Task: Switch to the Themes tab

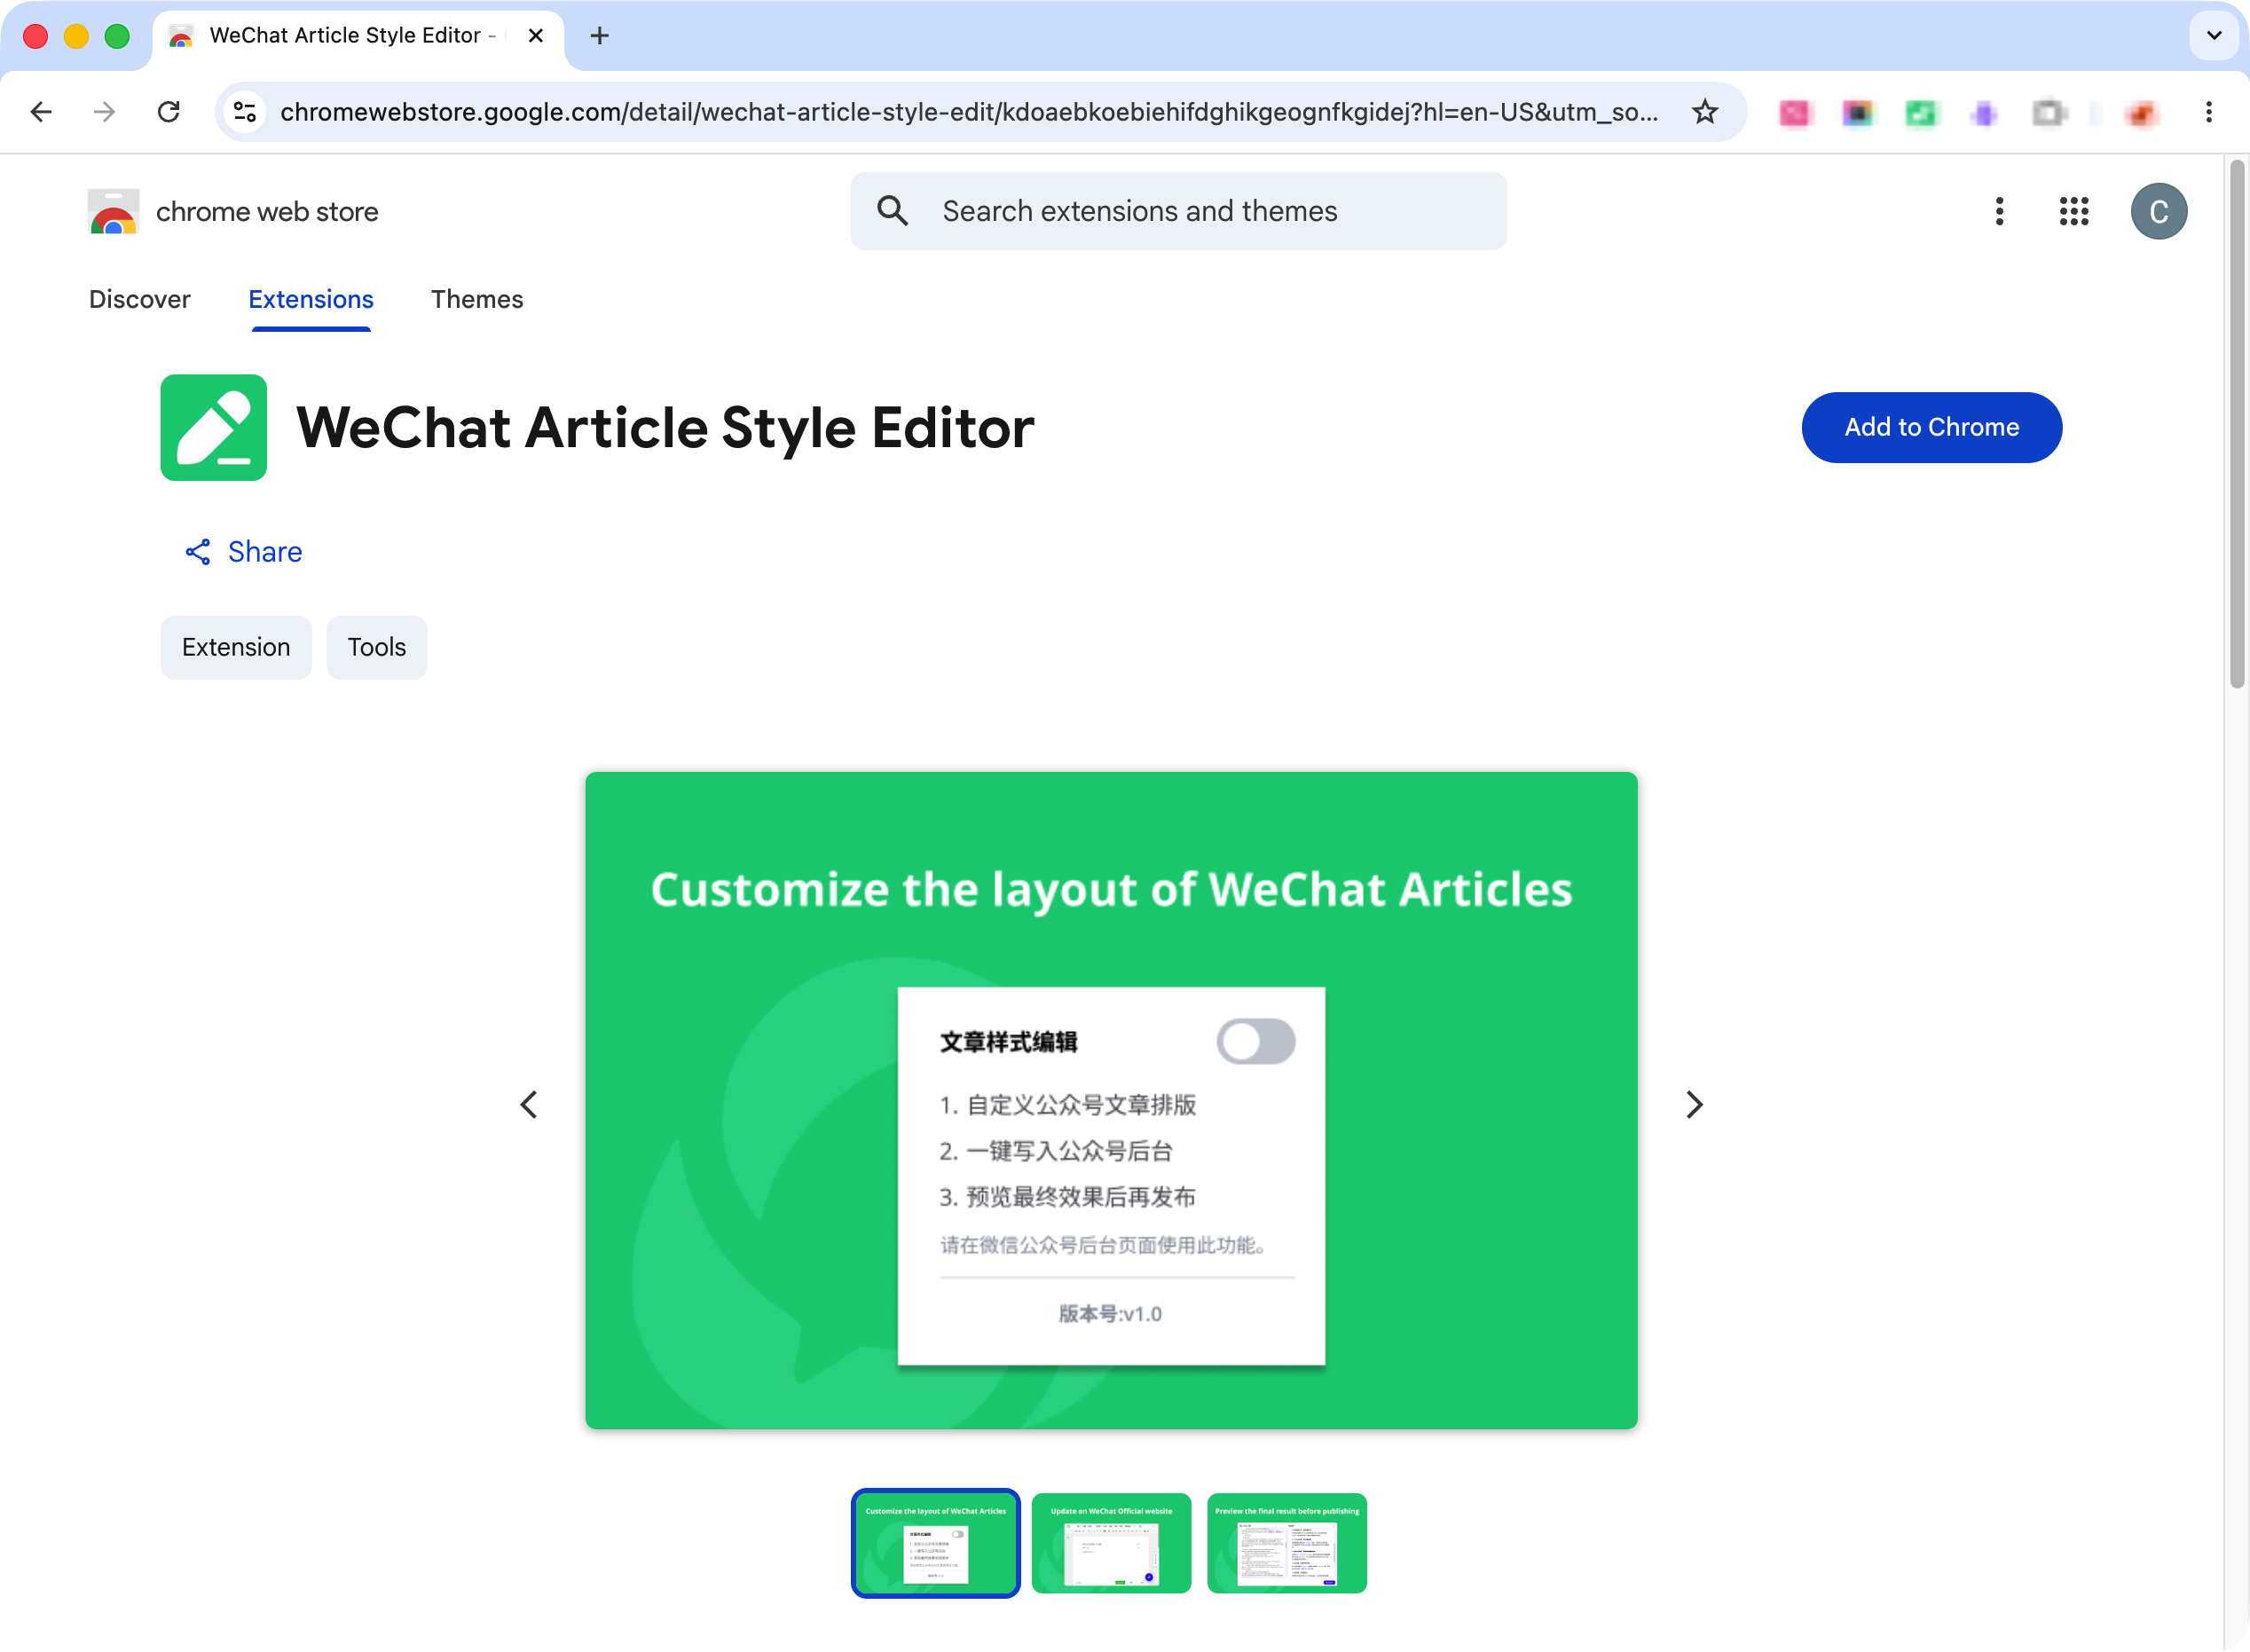Action: click(477, 299)
